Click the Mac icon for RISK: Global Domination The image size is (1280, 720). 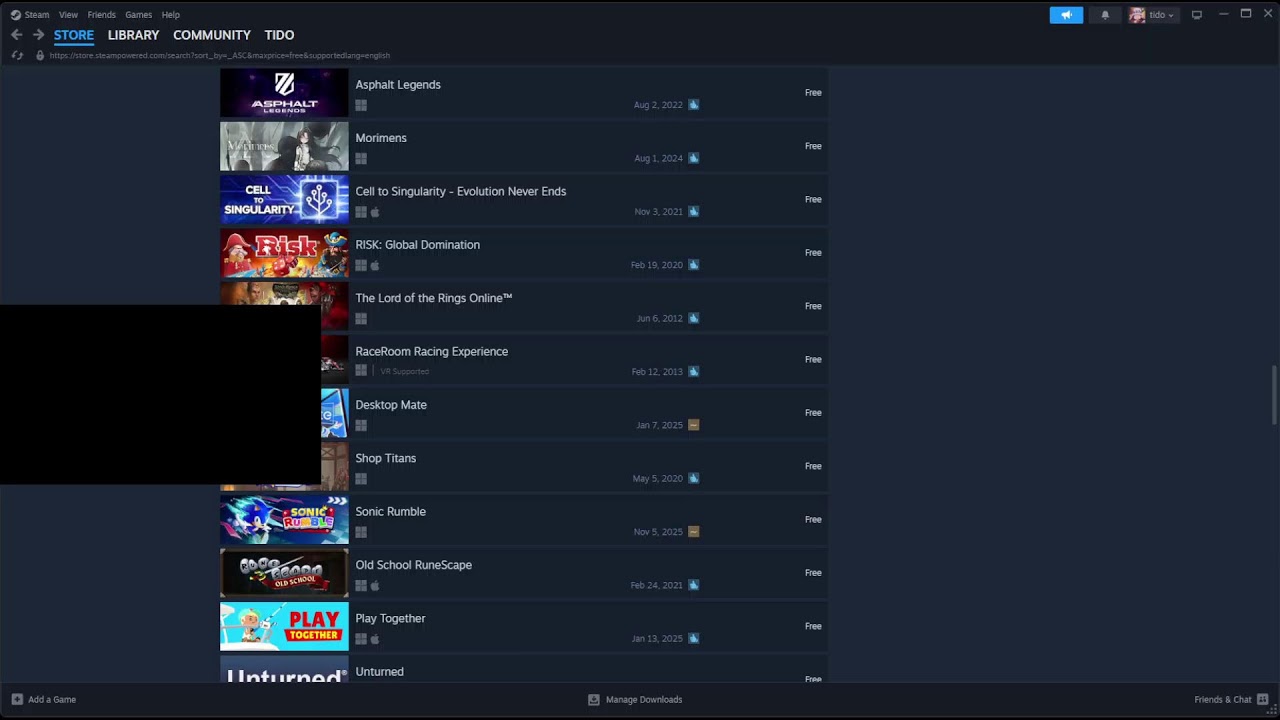pos(375,266)
